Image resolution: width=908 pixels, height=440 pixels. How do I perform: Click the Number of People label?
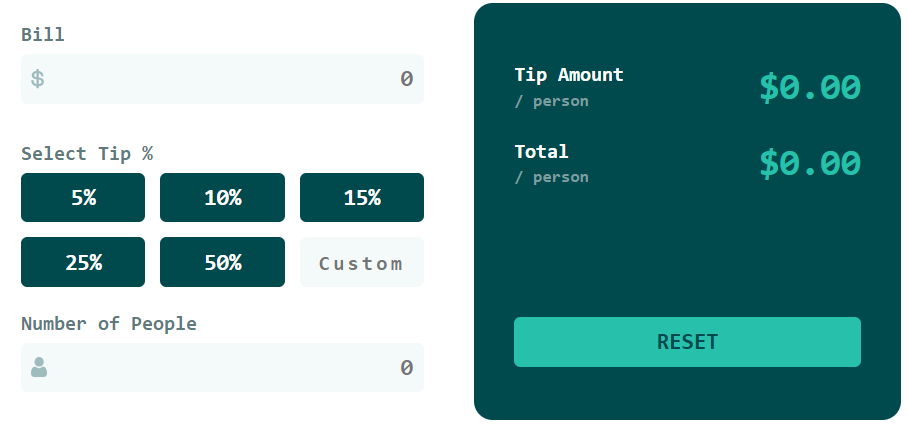pyautogui.click(x=109, y=324)
